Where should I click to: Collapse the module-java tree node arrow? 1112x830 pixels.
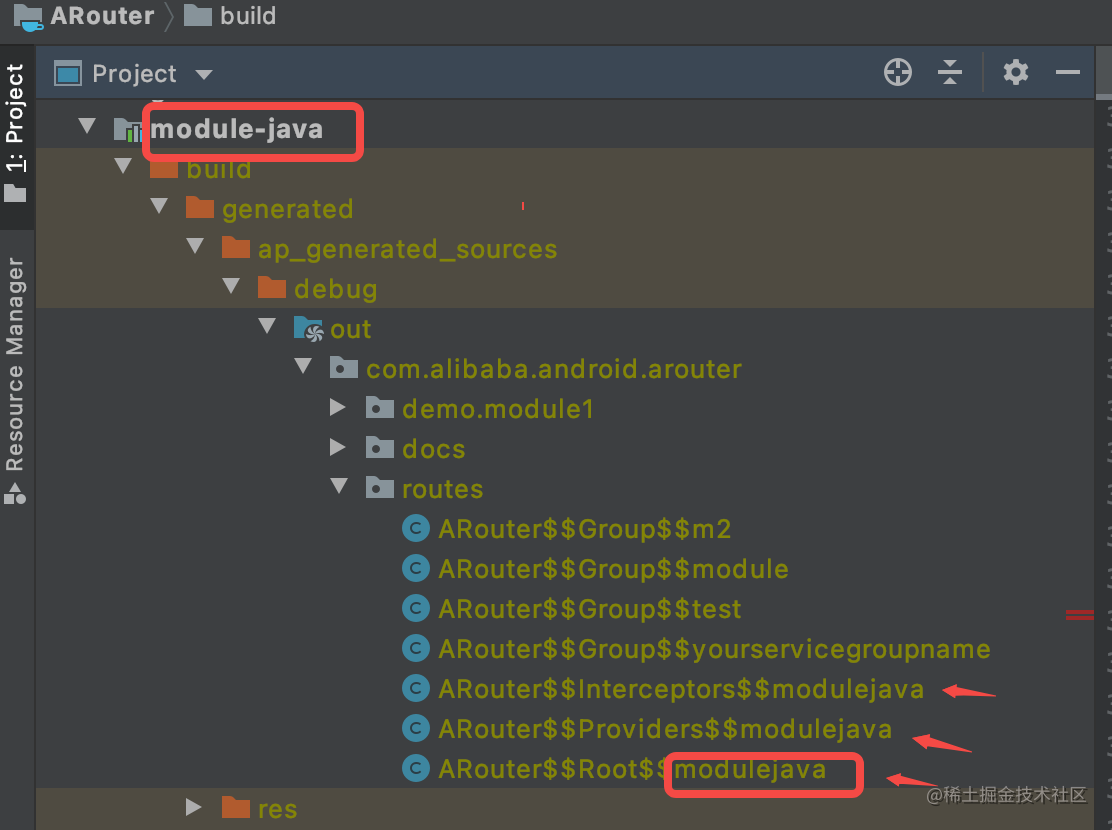[87, 126]
